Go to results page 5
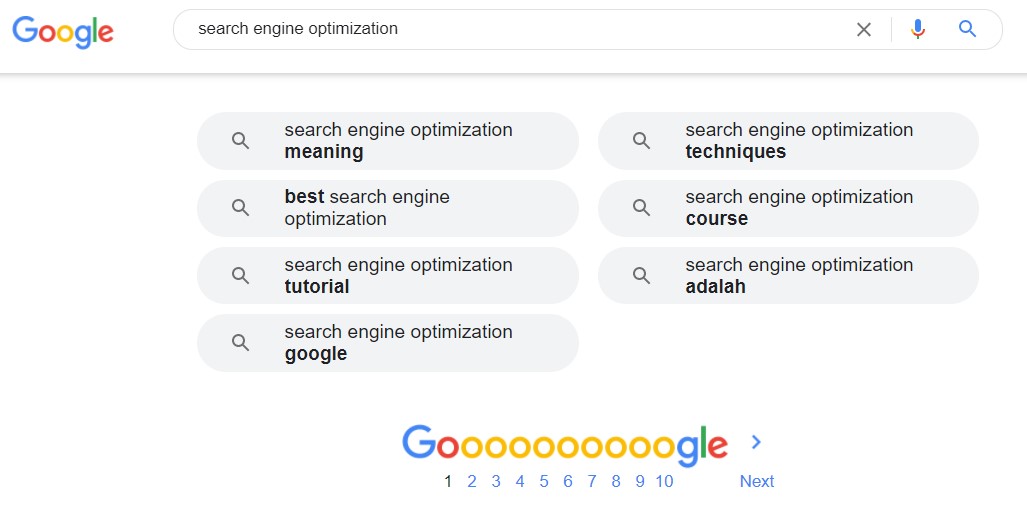The image size is (1027, 526). [x=544, y=481]
